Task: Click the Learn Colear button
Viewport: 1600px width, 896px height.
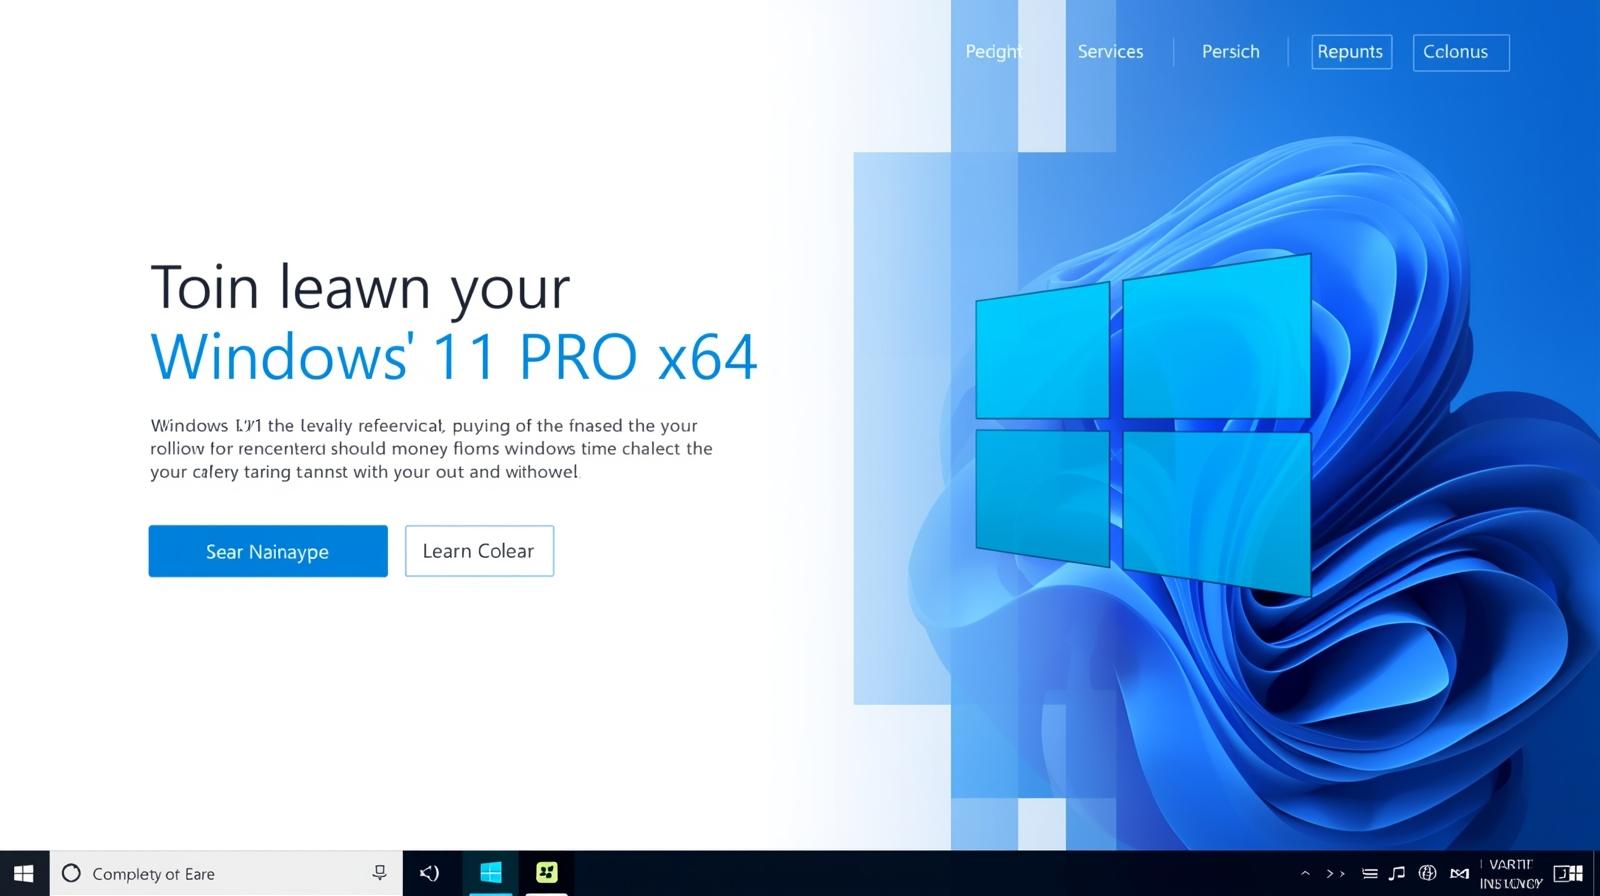Action: point(479,551)
